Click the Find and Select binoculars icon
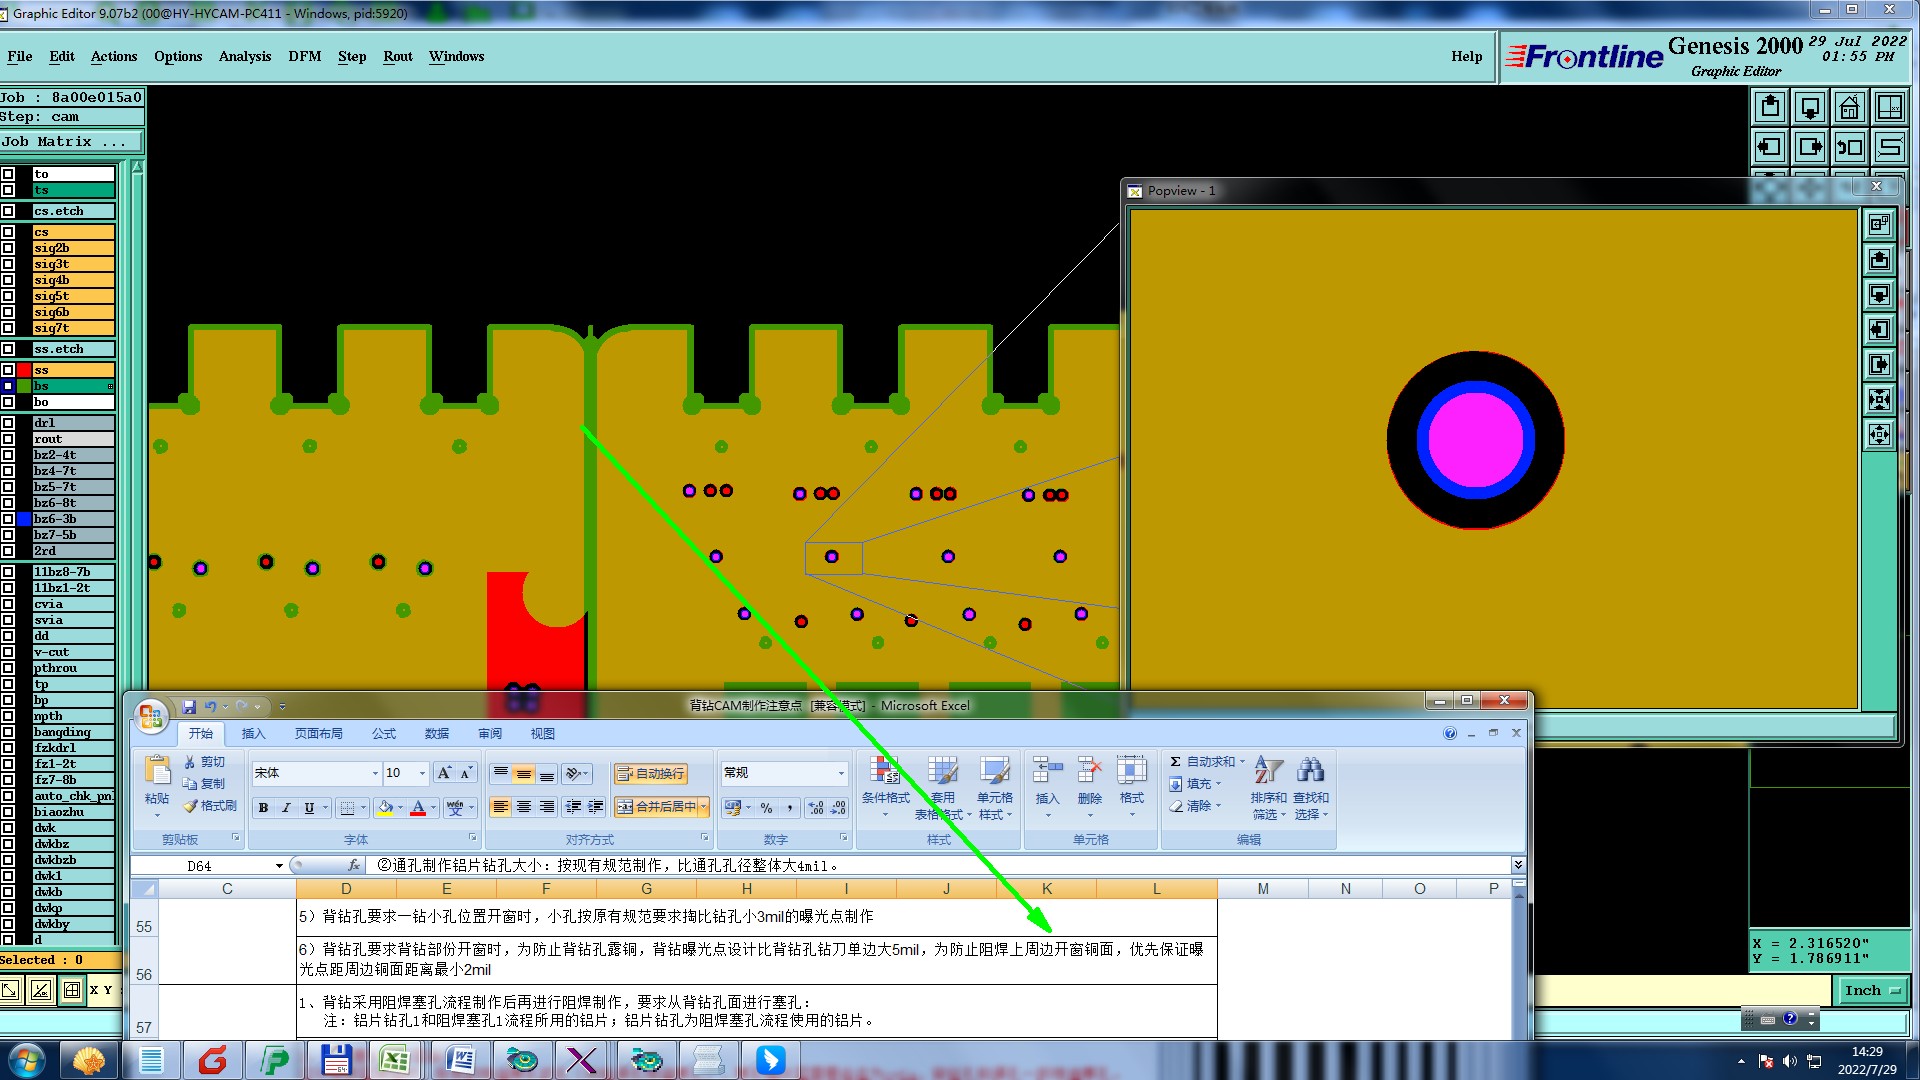1920x1080 pixels. pyautogui.click(x=1310, y=770)
